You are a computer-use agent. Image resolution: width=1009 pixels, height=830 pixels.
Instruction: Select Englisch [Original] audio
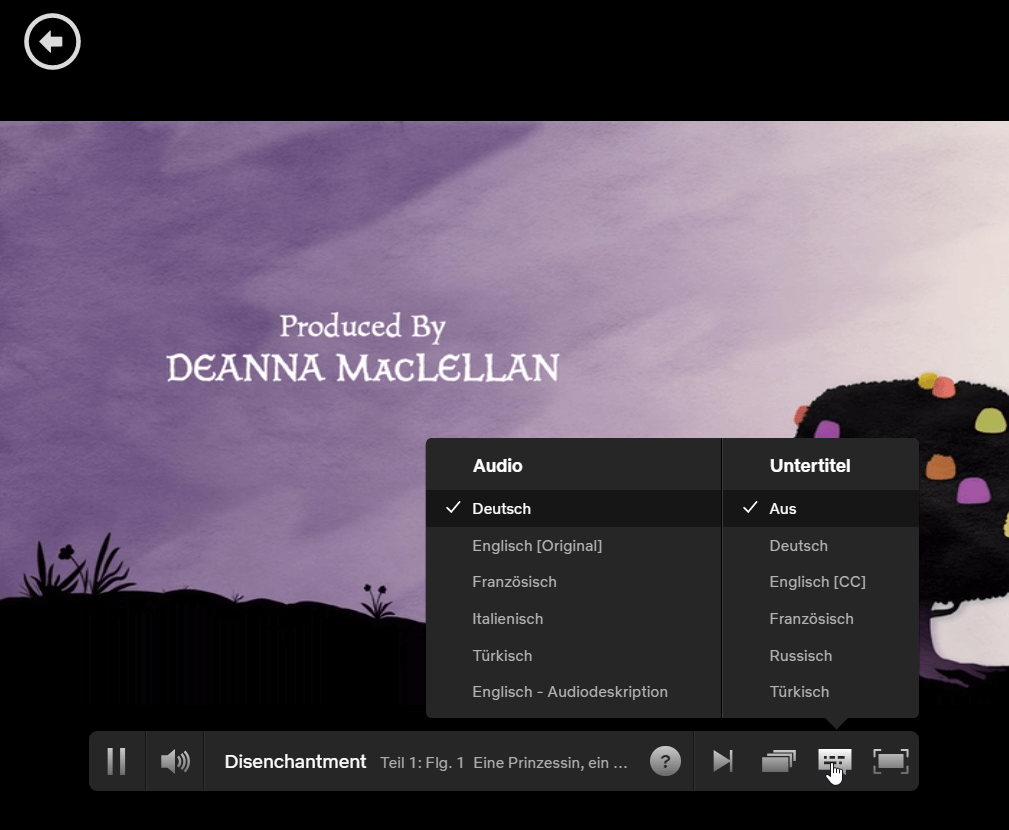[x=573, y=546]
